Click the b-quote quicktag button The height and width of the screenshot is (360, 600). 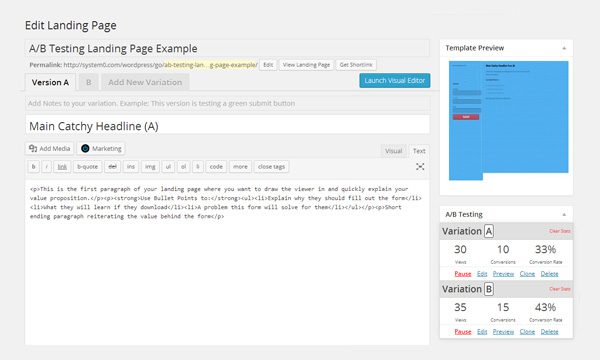click(88, 167)
